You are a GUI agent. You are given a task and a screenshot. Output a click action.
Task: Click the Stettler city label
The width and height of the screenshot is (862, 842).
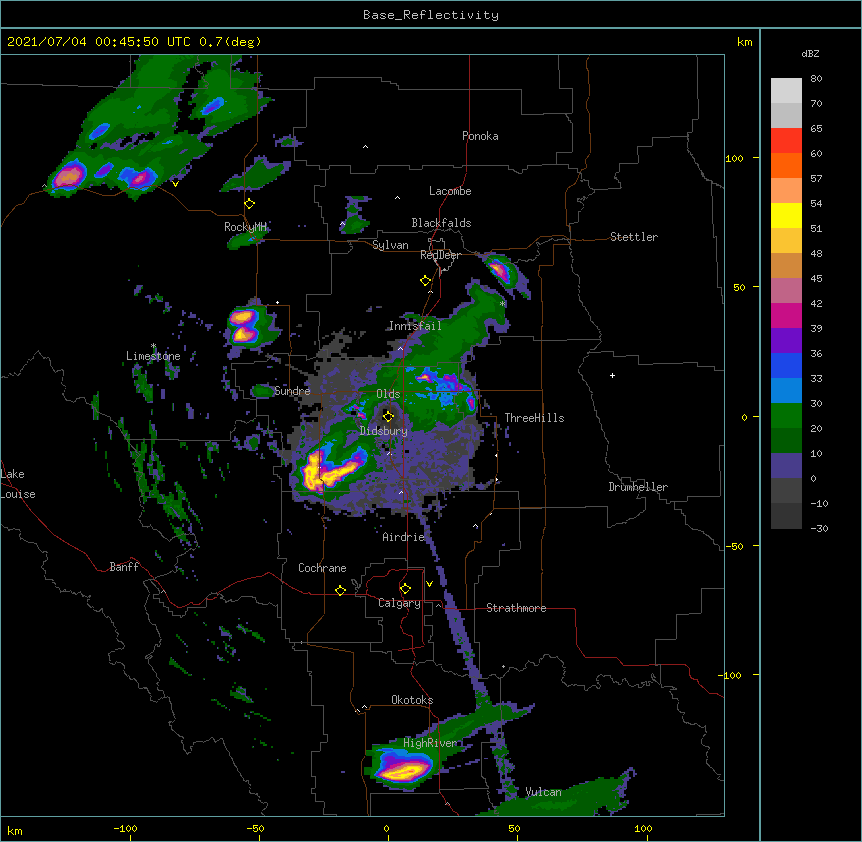pos(634,237)
